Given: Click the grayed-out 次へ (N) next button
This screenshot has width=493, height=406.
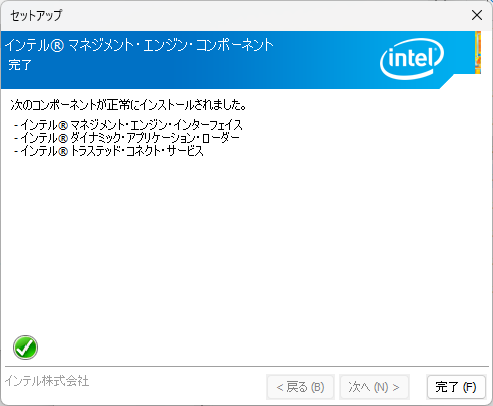Looking at the screenshot, I should pyautogui.click(x=374, y=387).
